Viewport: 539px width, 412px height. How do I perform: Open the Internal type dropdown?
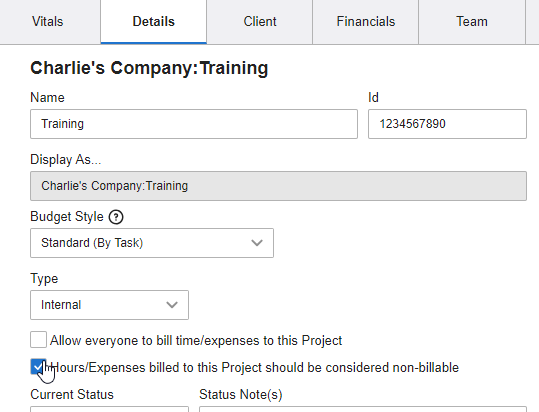(x=109, y=305)
